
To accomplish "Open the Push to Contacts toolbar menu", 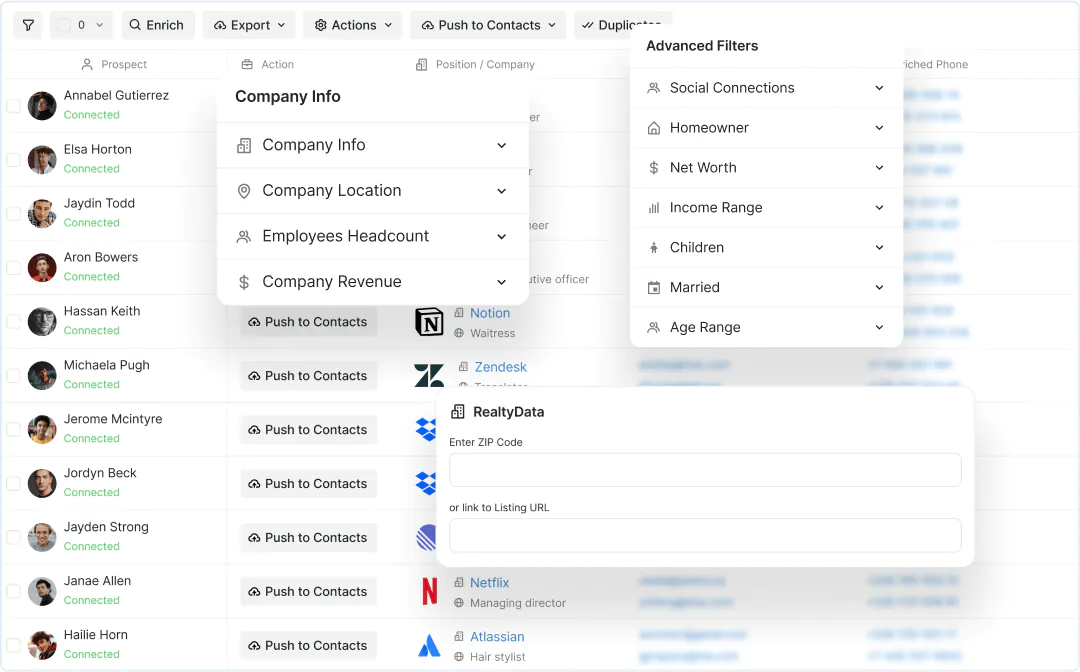I will tap(488, 25).
